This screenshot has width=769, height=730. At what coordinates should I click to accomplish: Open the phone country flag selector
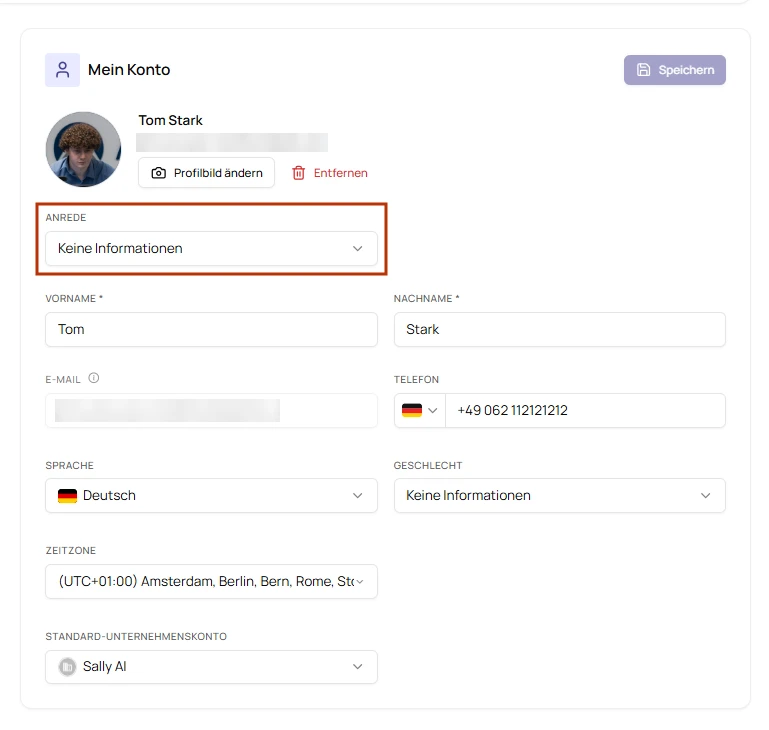[420, 410]
